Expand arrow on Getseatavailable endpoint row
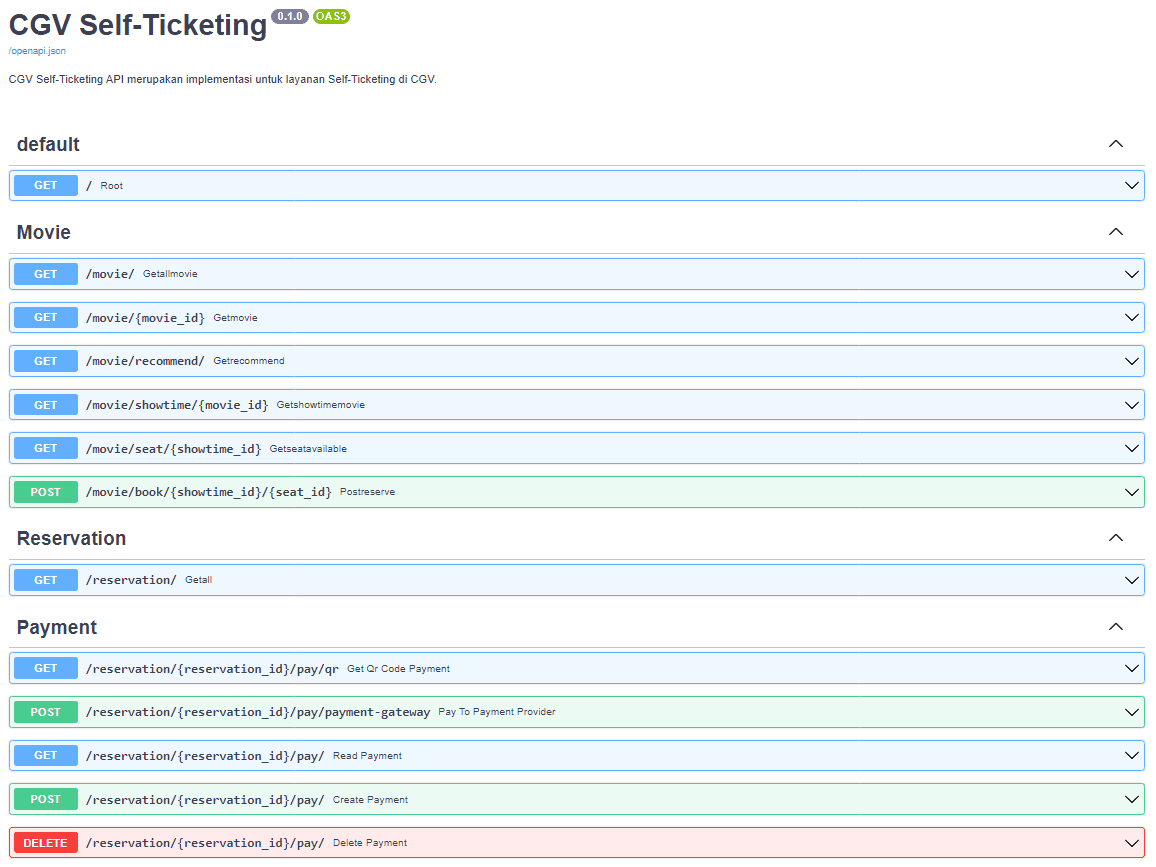The width and height of the screenshot is (1156, 867). coord(1132,449)
